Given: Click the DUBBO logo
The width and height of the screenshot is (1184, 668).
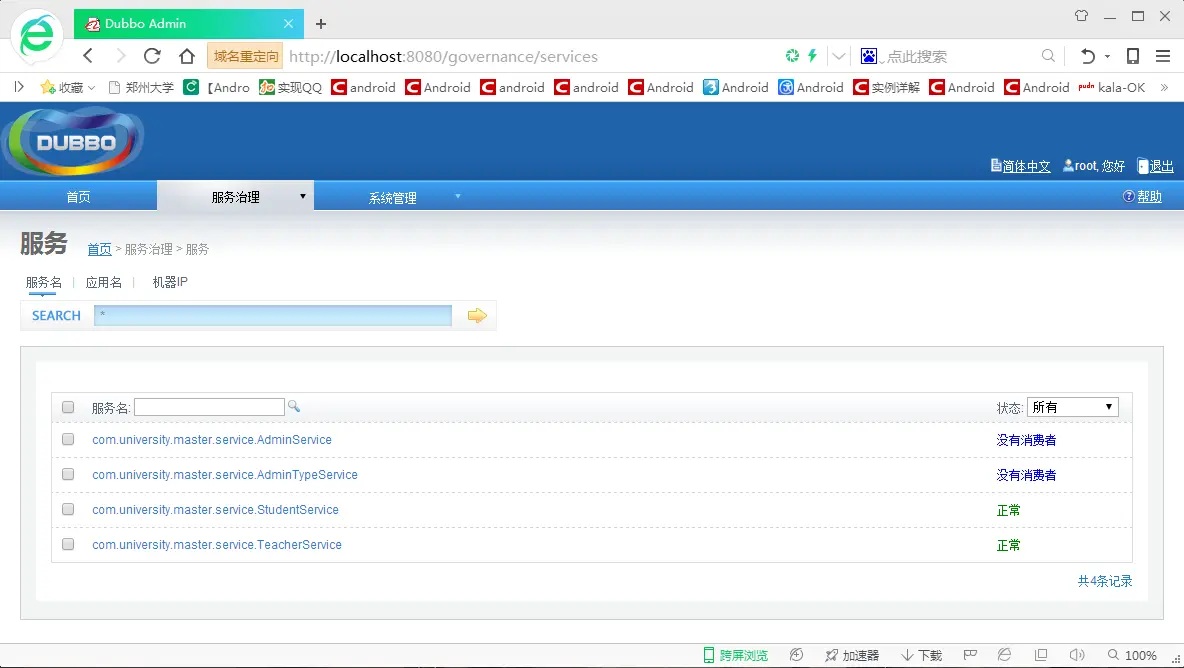Looking at the screenshot, I should click(73, 141).
